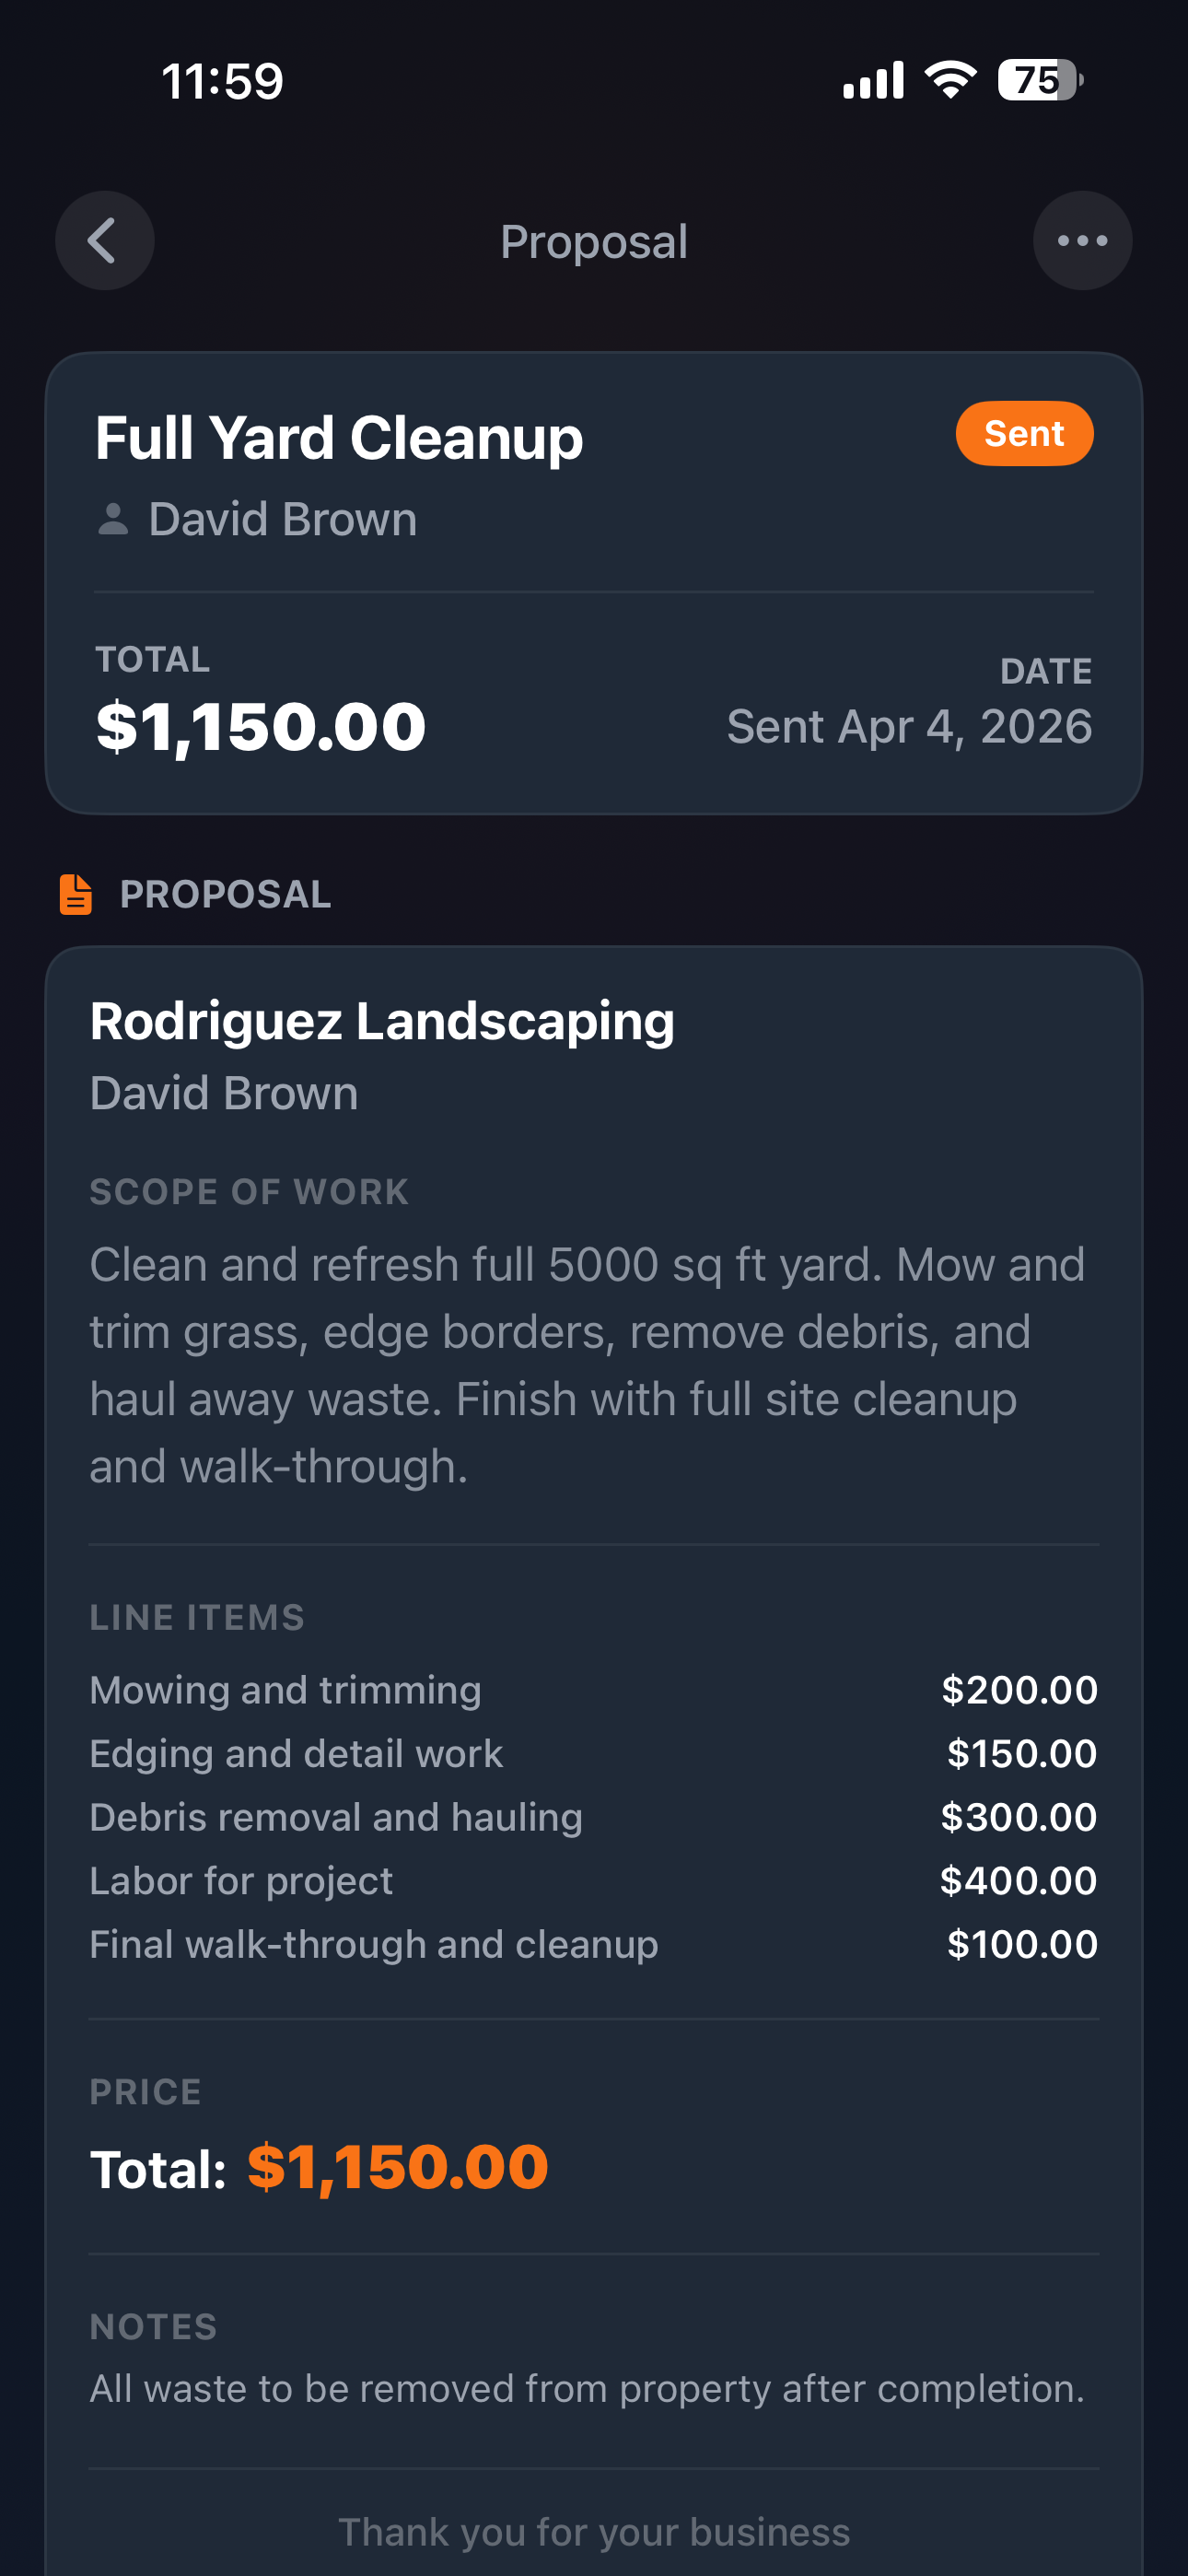Screen dimensions: 1188x2576
Task: Tap the Scope of Work description text
Action: tap(587, 1365)
